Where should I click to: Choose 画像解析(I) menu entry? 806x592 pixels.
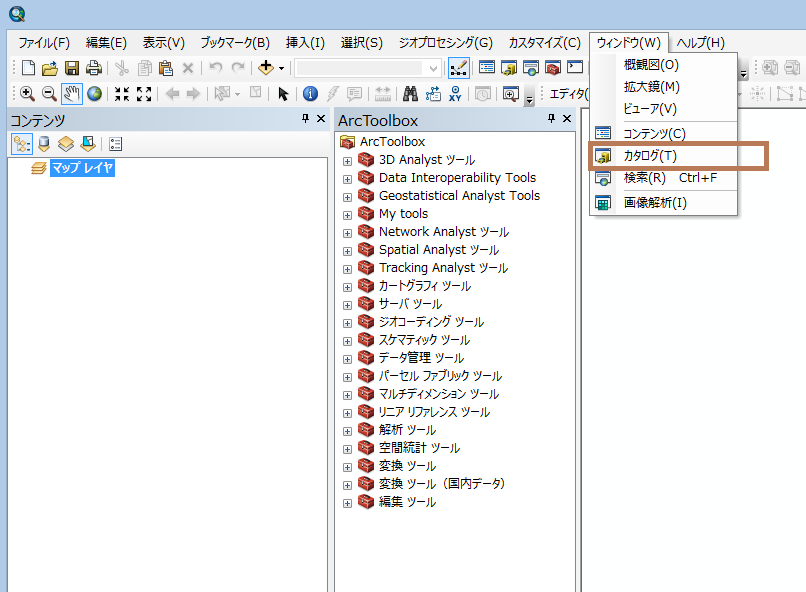click(x=664, y=202)
